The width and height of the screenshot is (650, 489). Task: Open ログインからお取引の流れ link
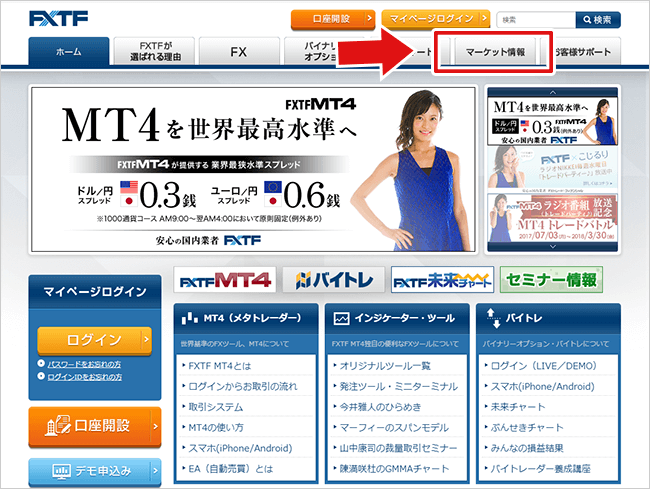click(x=243, y=387)
